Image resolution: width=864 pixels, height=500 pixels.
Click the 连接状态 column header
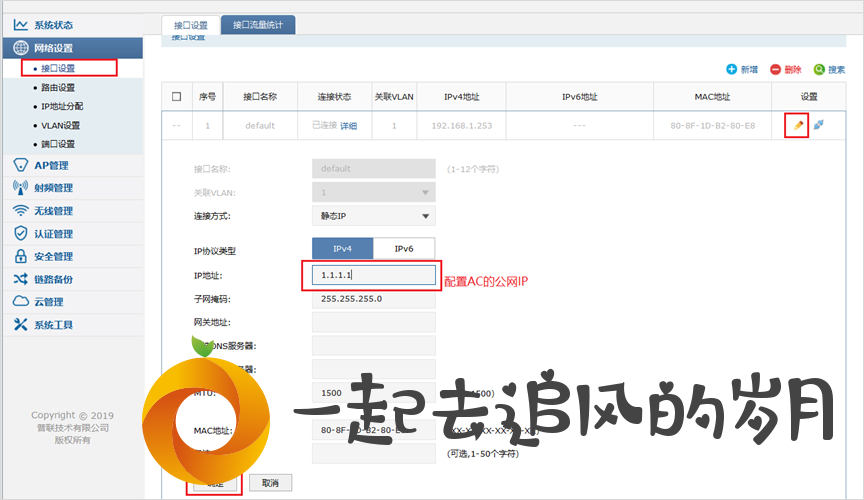[334, 96]
